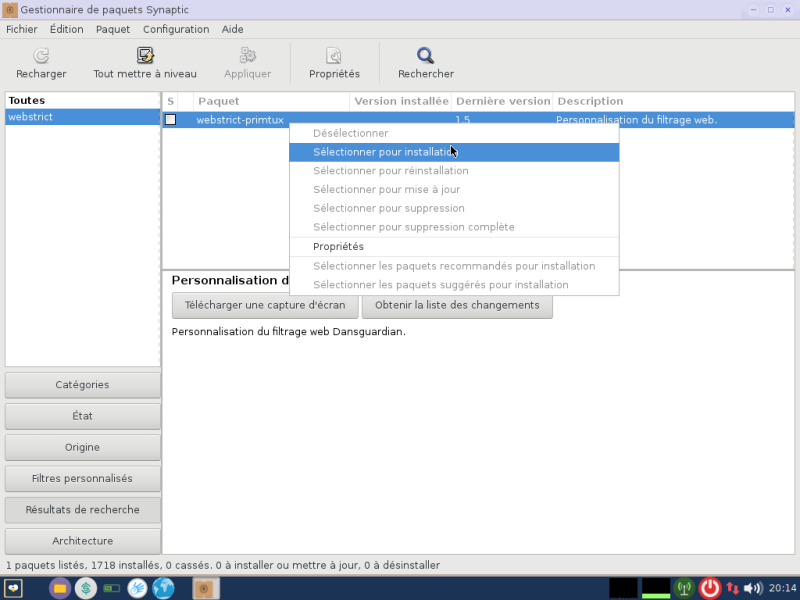Choose Sélectionner pour installation
Viewport: 800px width, 600px height.
454,152
